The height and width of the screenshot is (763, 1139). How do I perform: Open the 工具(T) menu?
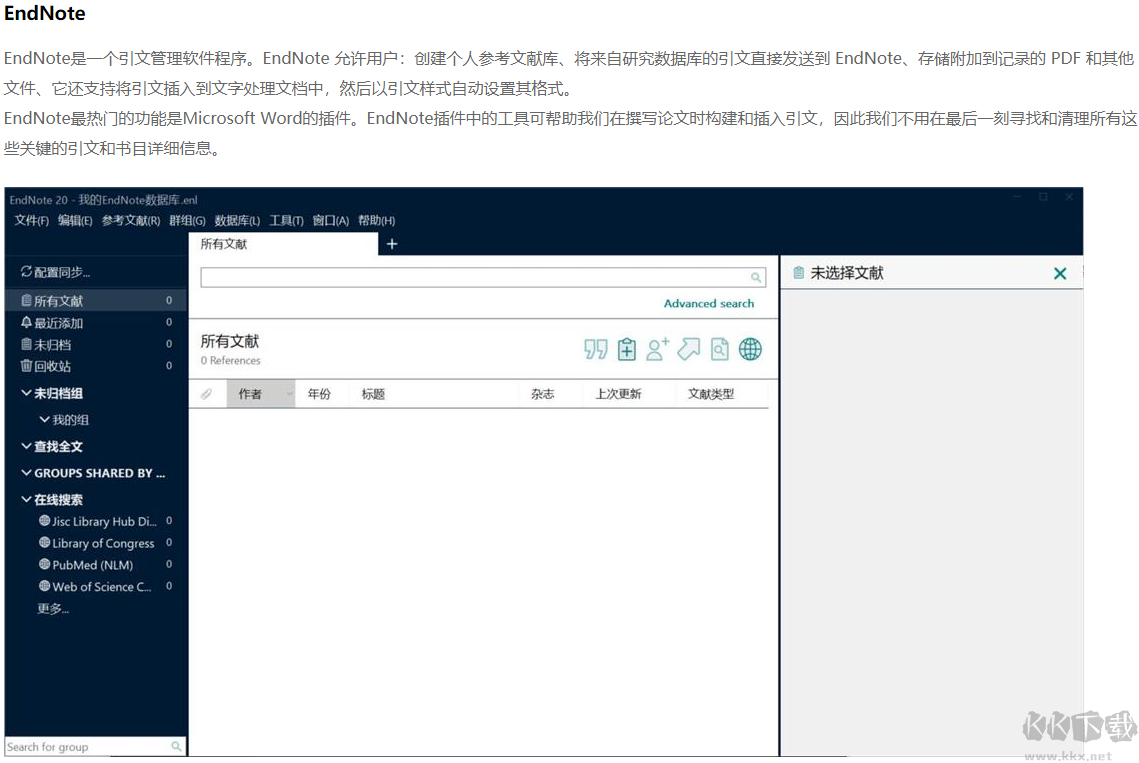click(x=286, y=220)
